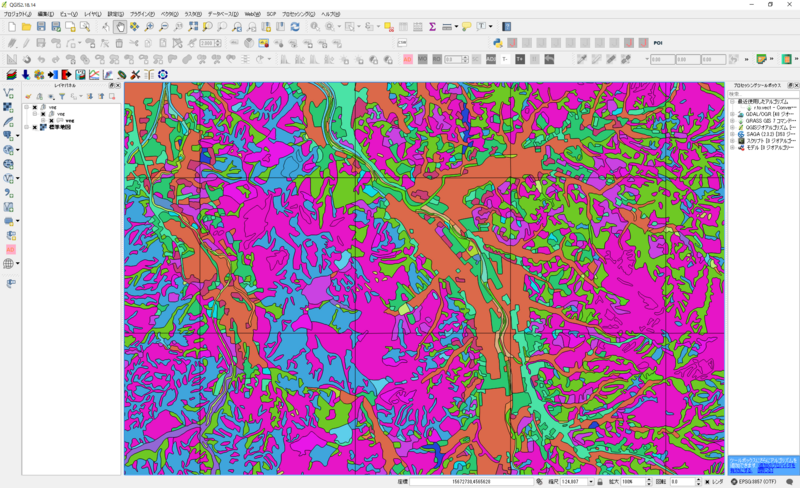This screenshot has width=800, height=488.
Task: Click the processing toolbox search field
Action: [x=763, y=94]
